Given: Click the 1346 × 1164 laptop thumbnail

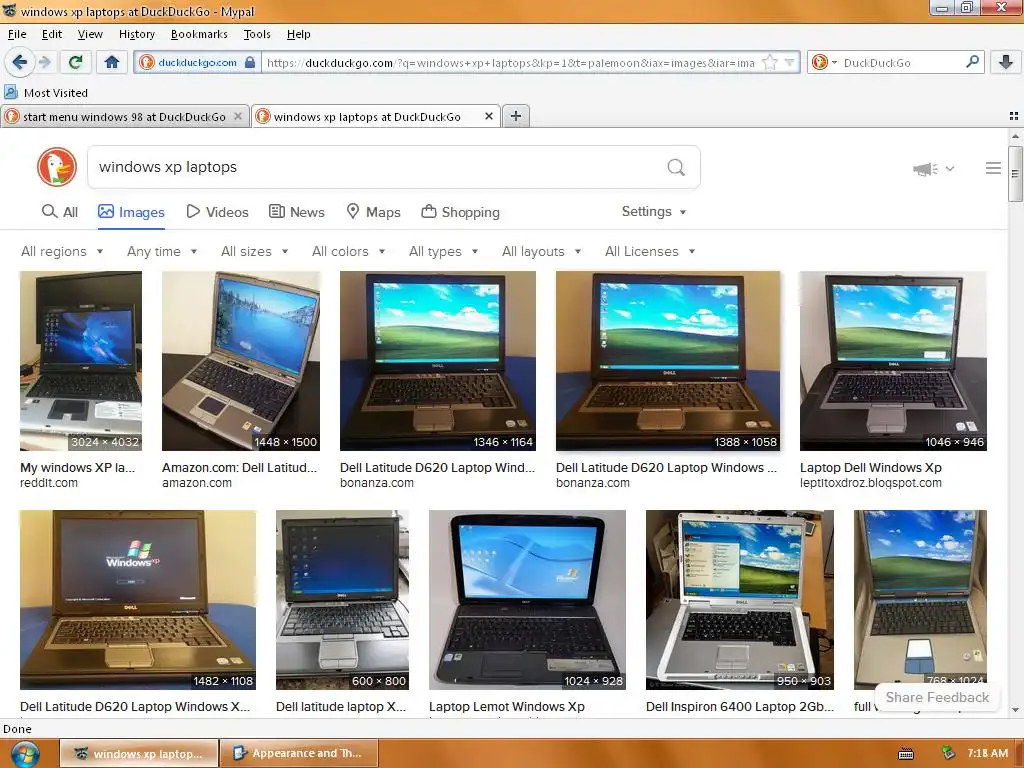Looking at the screenshot, I should 438,360.
